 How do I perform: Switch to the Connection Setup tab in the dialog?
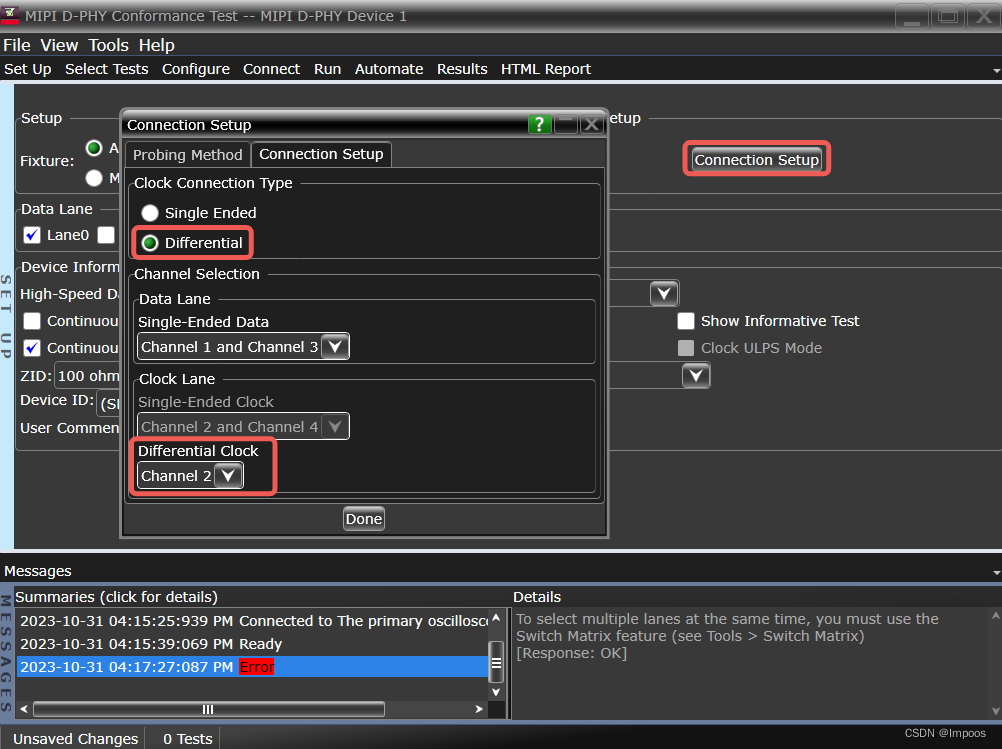320,154
